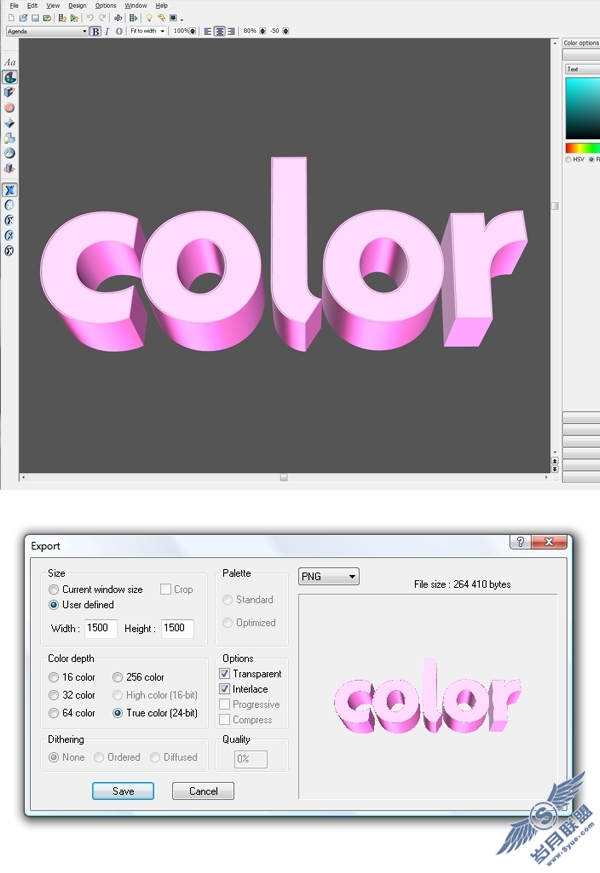Open the View options cube tool
This screenshot has height=873, width=600.
(9, 168)
